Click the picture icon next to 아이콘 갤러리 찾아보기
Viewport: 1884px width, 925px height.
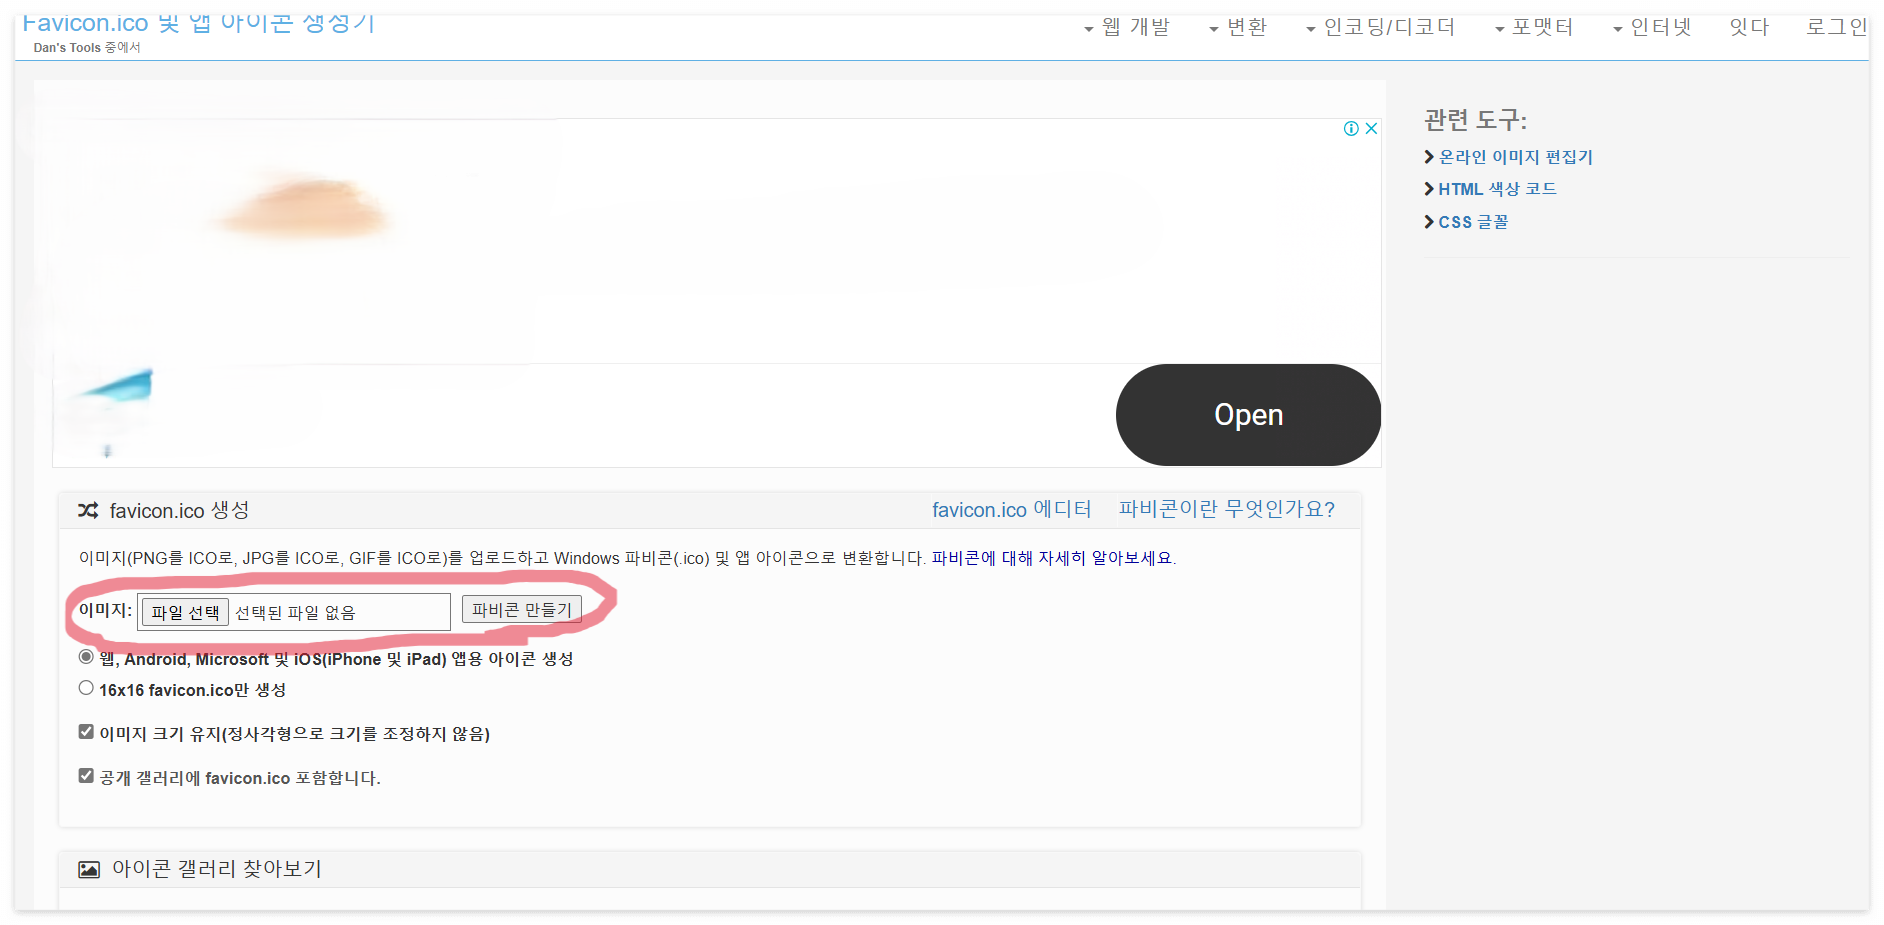[x=89, y=870]
